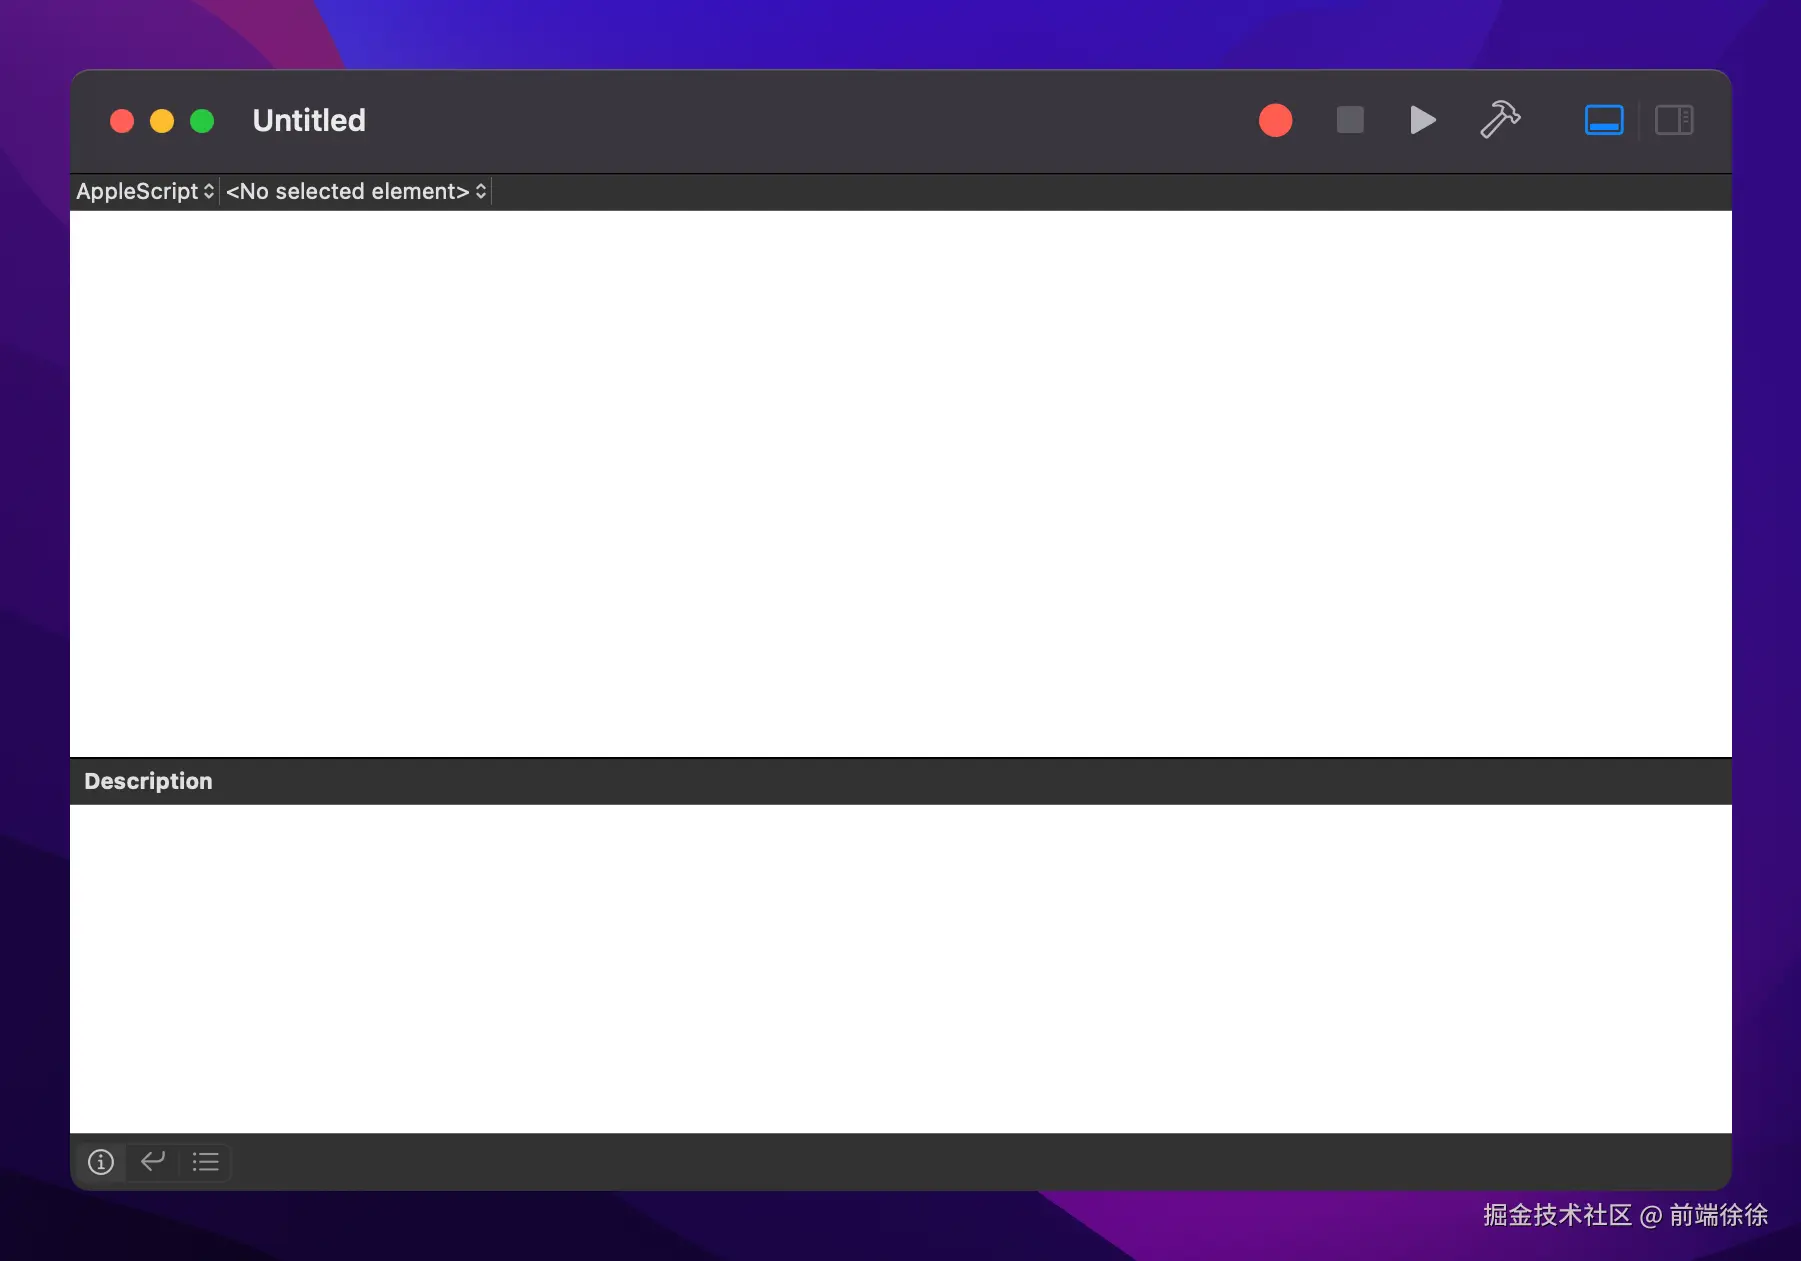Run the script with the Play button

click(1422, 121)
